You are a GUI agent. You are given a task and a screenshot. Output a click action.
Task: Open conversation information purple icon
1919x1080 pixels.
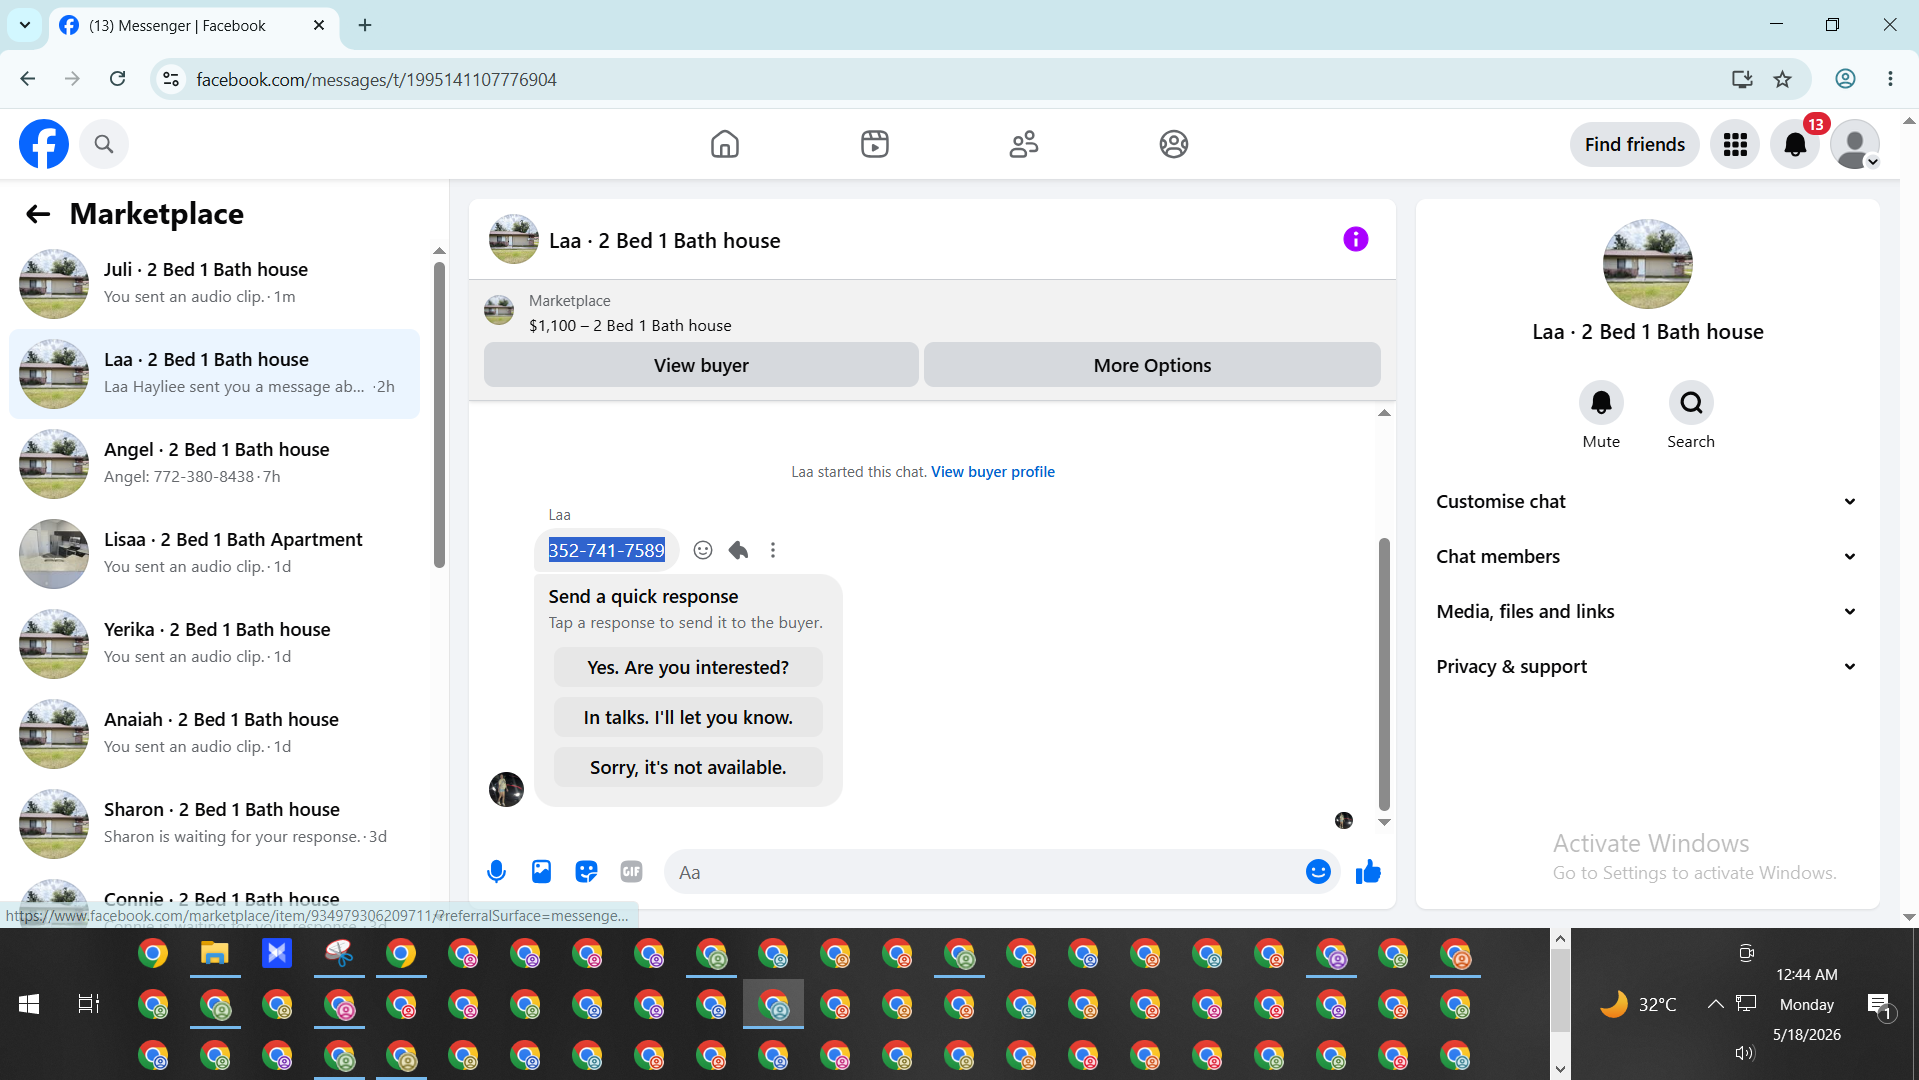pyautogui.click(x=1356, y=239)
